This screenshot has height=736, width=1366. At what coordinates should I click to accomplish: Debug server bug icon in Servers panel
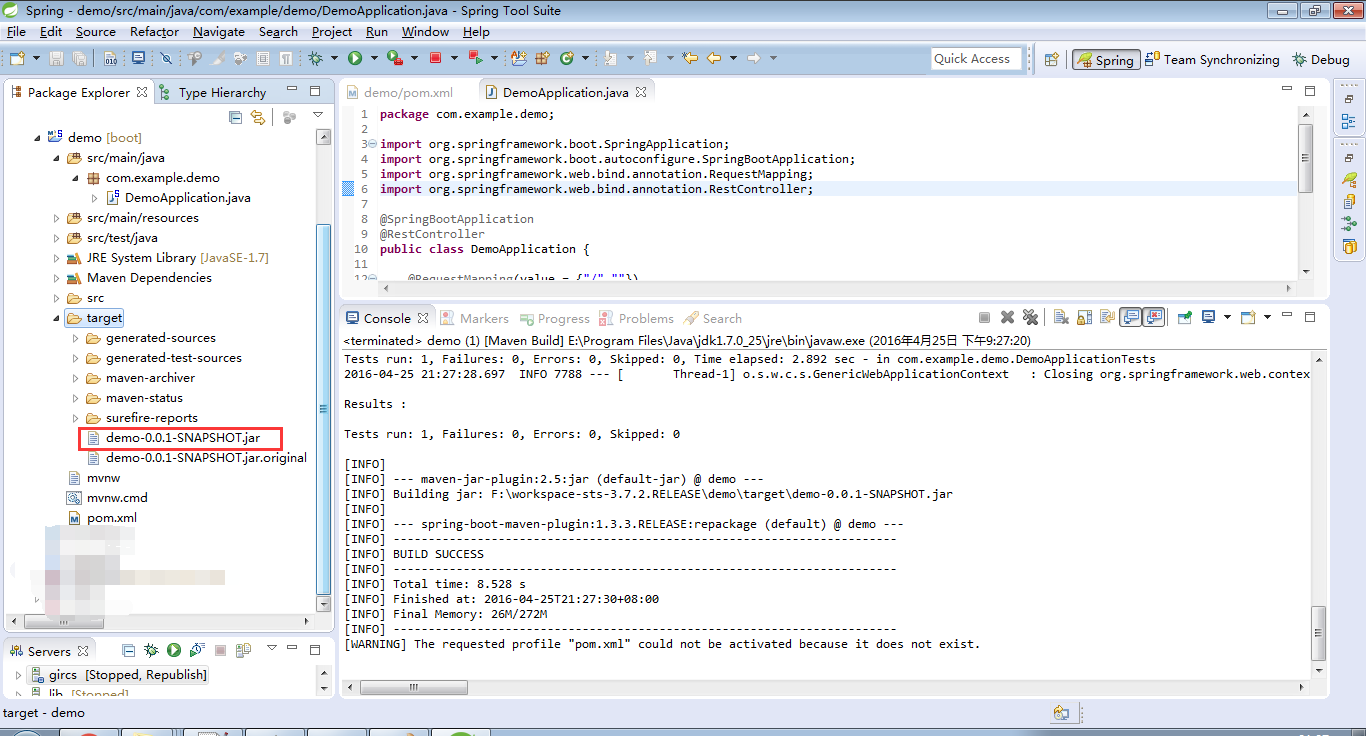click(x=151, y=650)
